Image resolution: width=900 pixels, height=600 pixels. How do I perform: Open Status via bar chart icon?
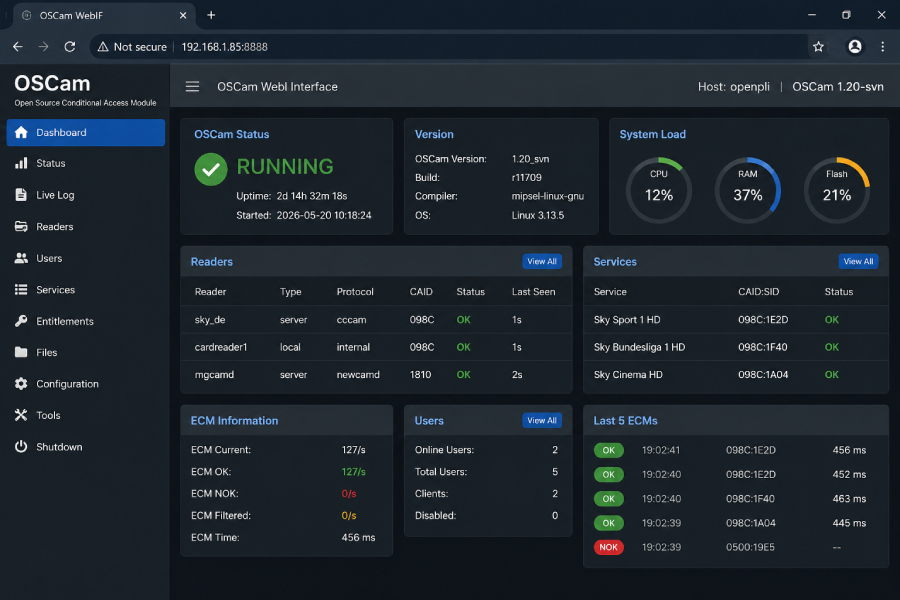[x=21, y=163]
